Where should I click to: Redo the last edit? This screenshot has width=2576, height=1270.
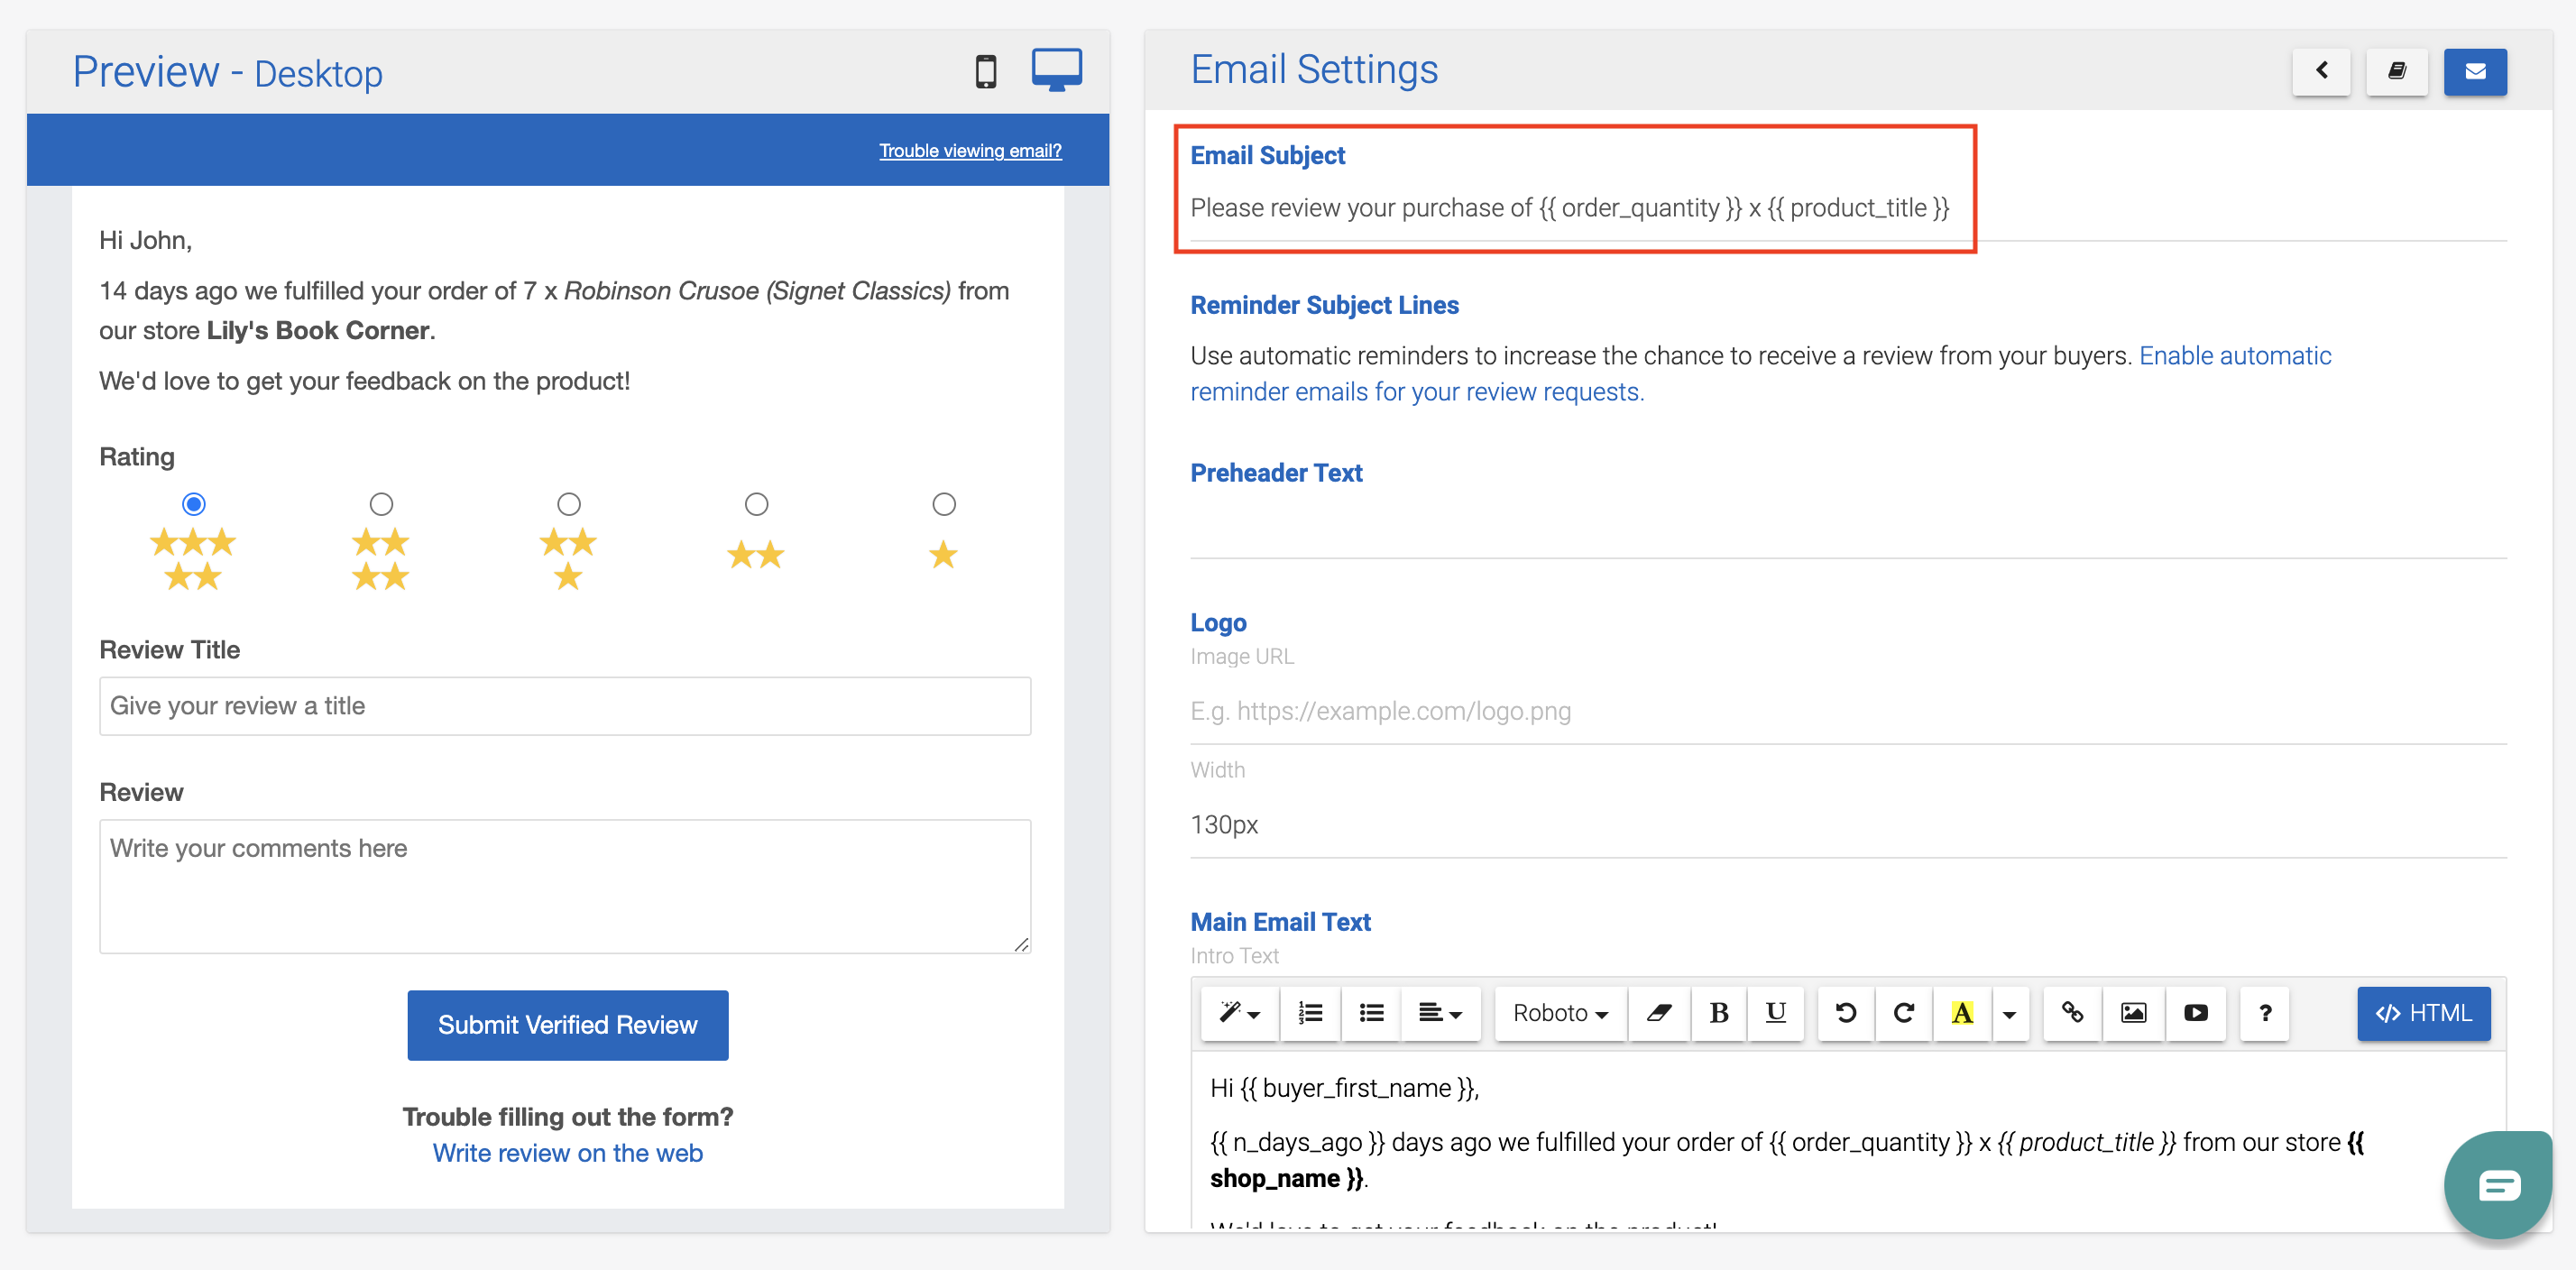click(x=1904, y=1013)
